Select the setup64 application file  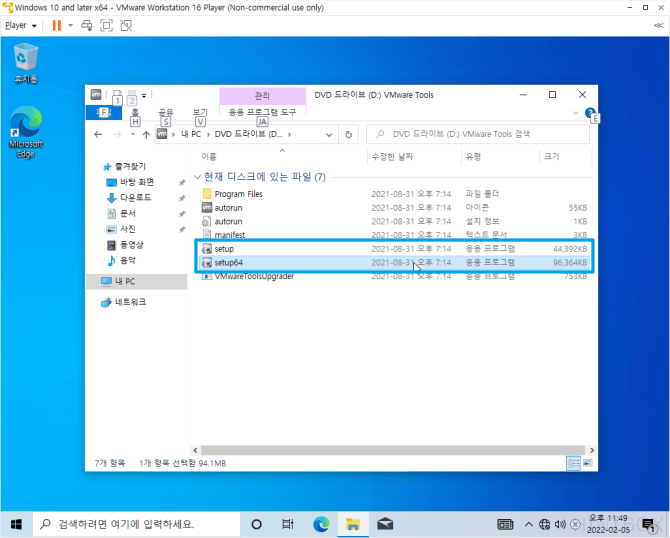394,262
